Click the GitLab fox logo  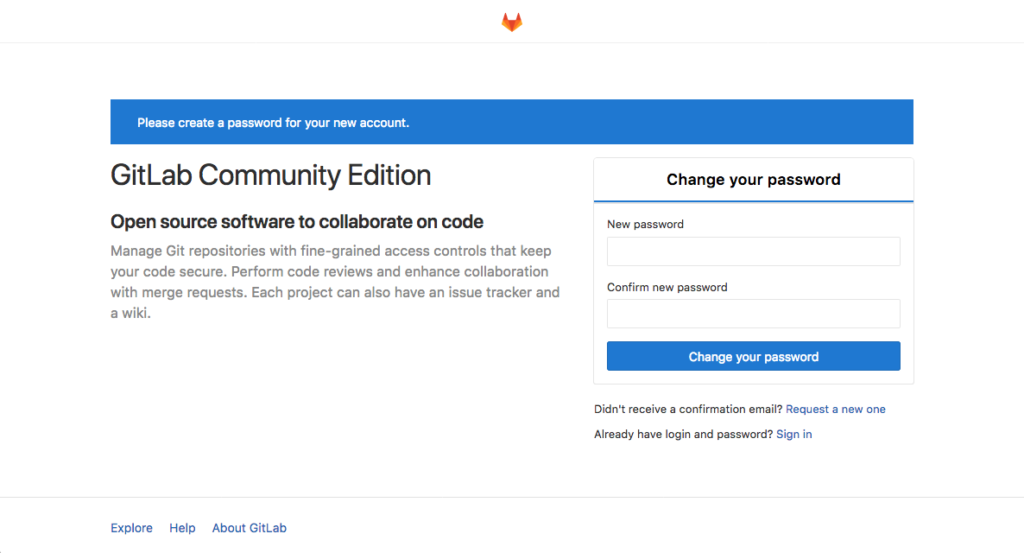tap(511, 22)
